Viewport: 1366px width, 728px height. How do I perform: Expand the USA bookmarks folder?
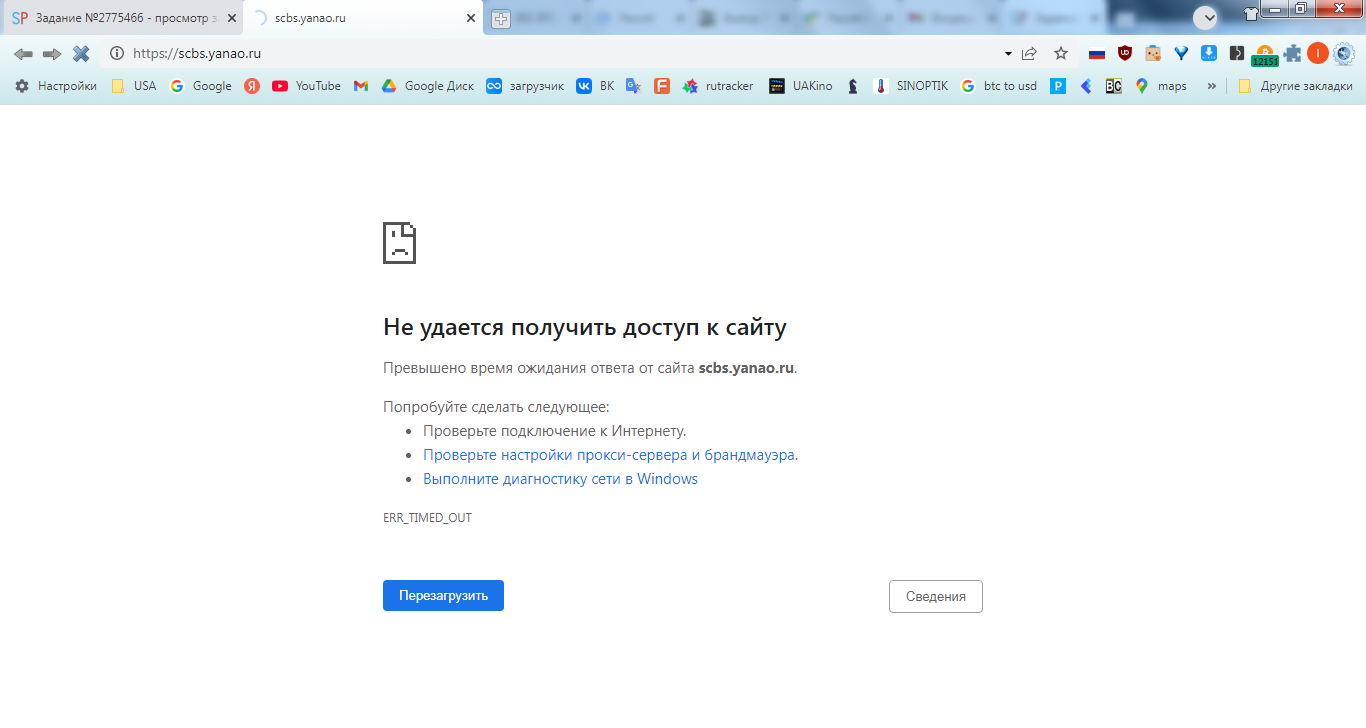[134, 86]
